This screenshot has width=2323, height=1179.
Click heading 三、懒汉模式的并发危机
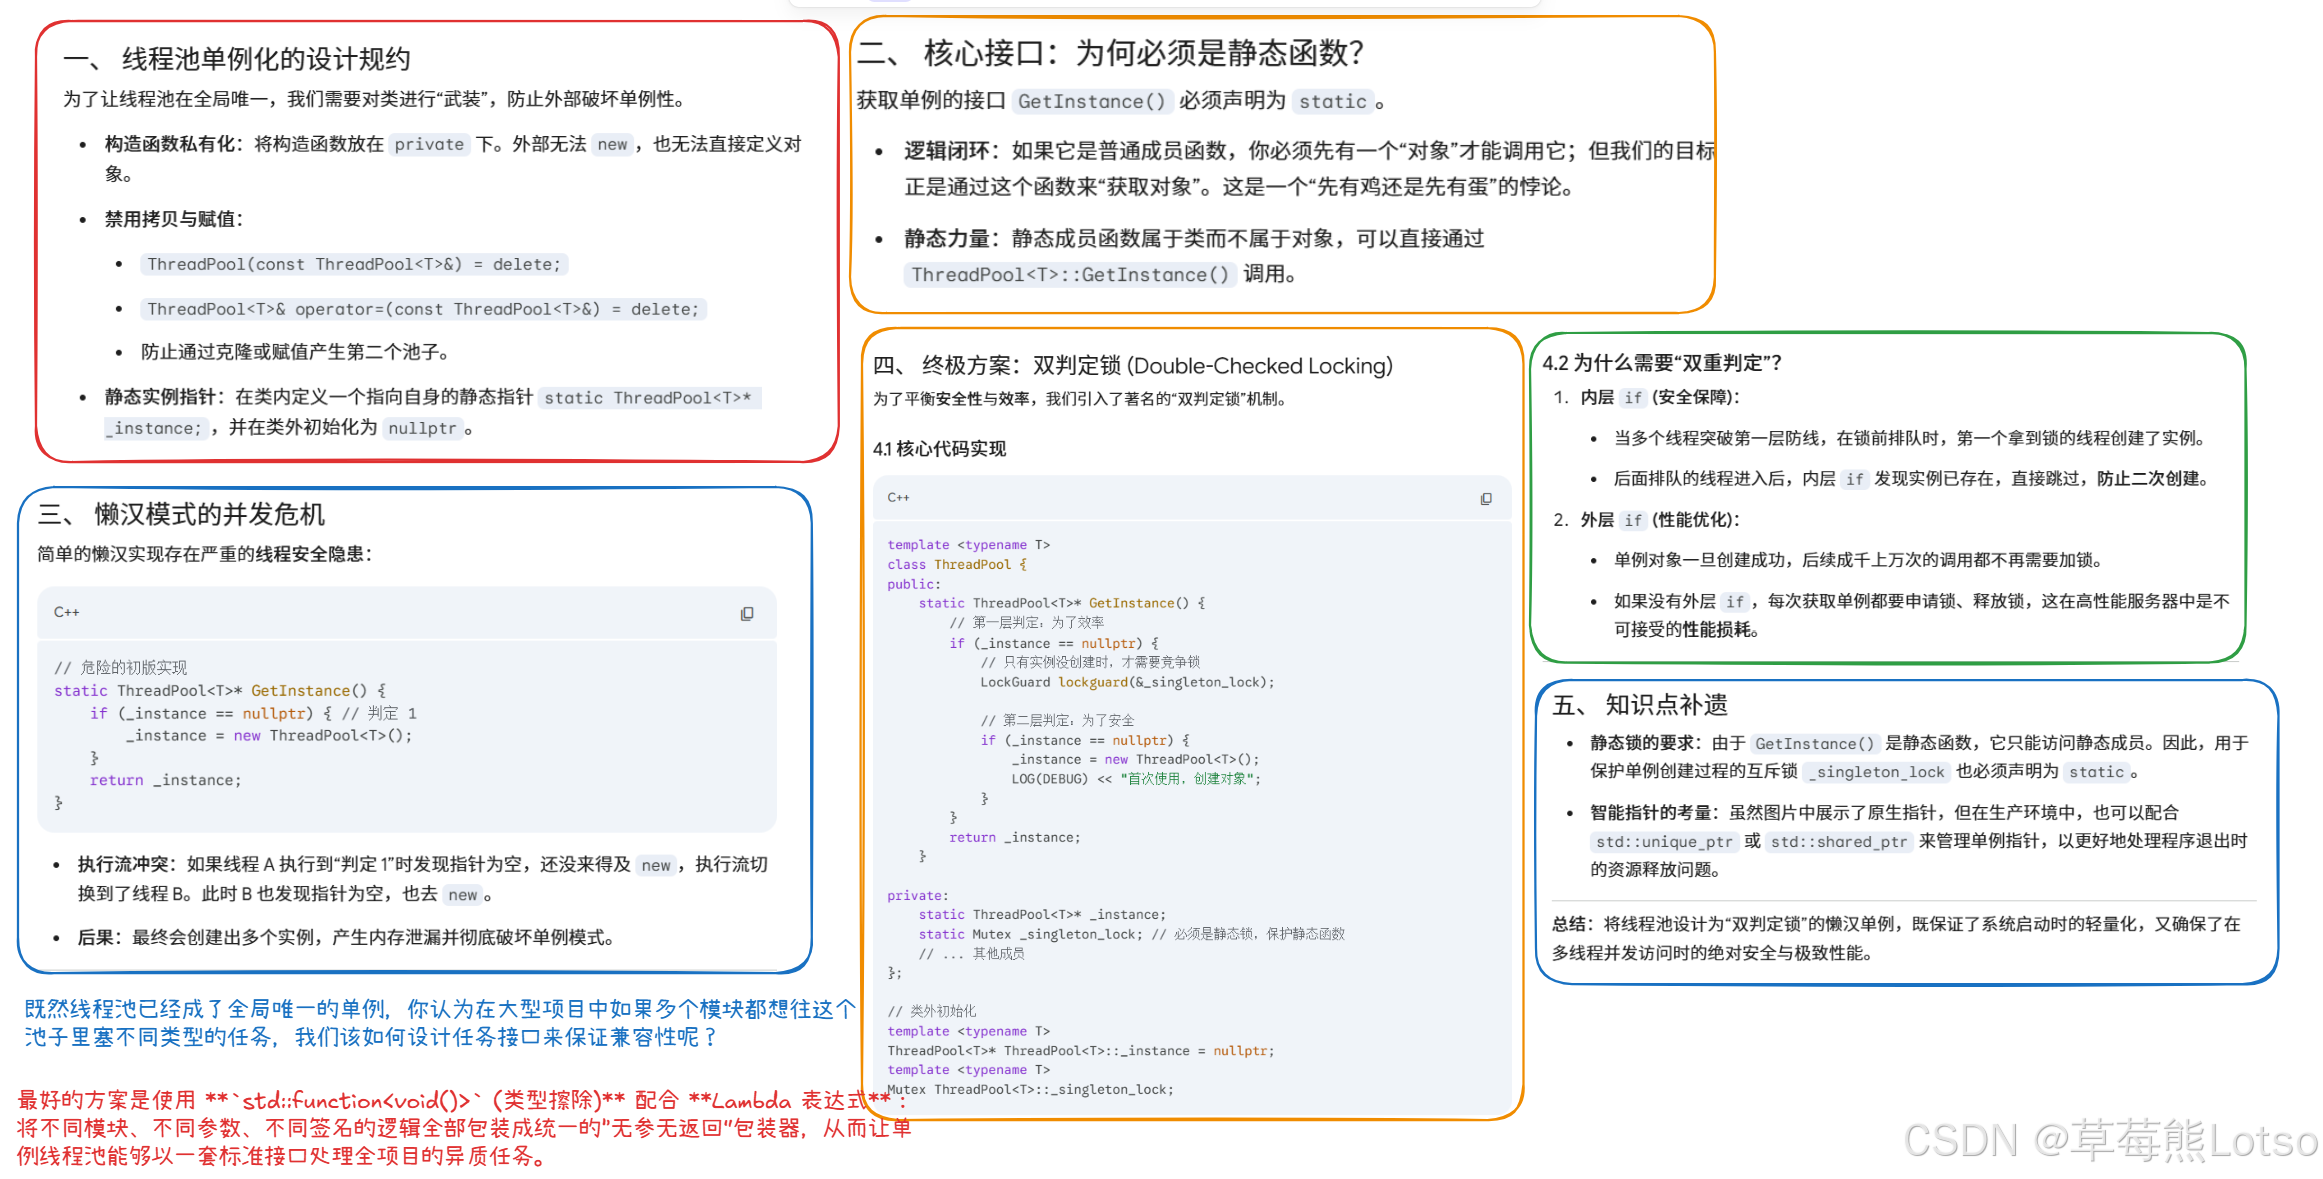pos(181,514)
